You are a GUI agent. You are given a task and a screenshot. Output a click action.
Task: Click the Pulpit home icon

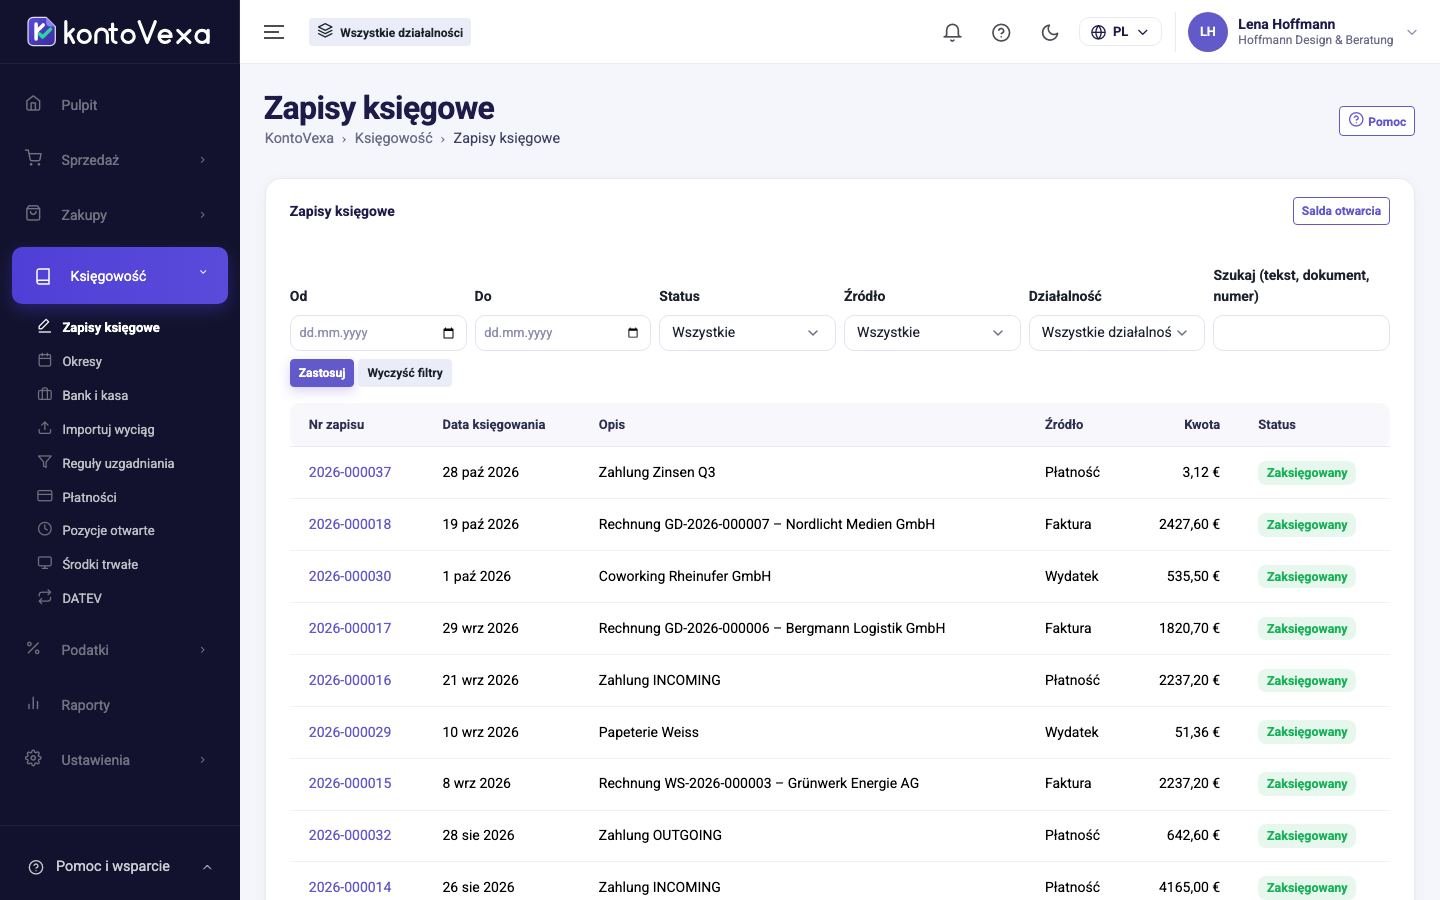(x=33, y=103)
